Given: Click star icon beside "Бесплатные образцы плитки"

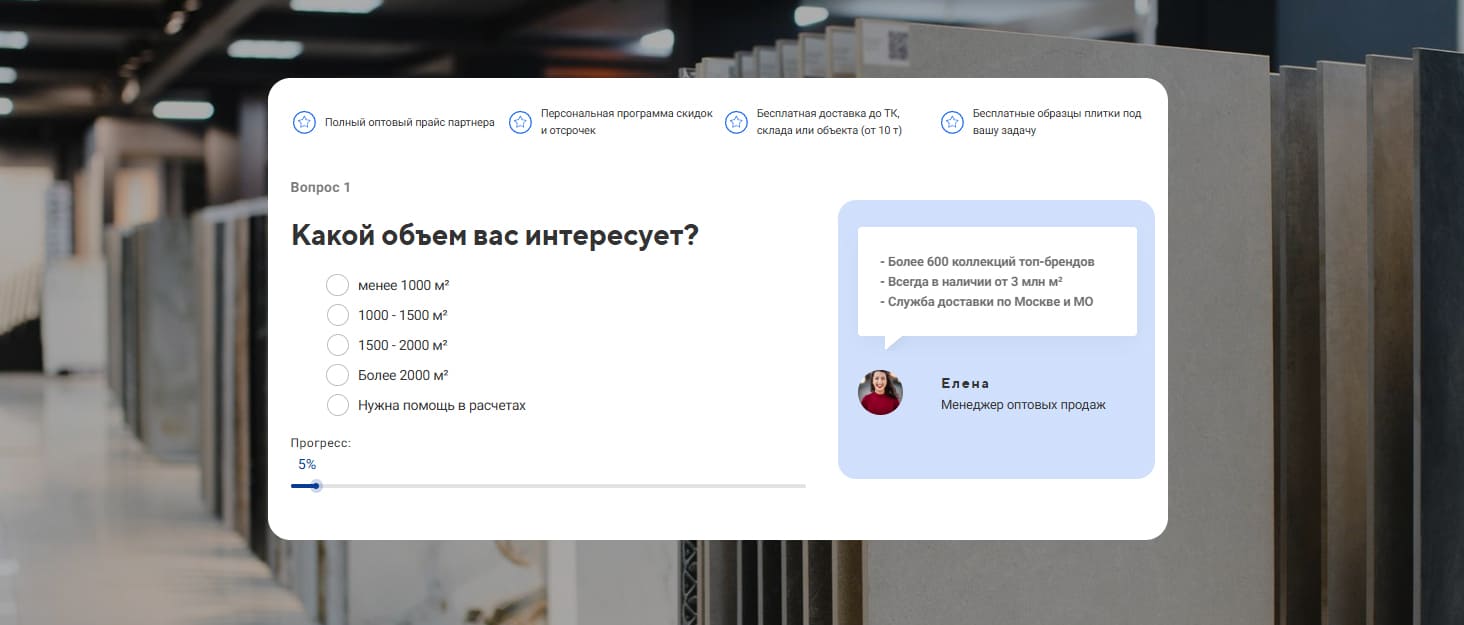Looking at the screenshot, I should coord(952,122).
